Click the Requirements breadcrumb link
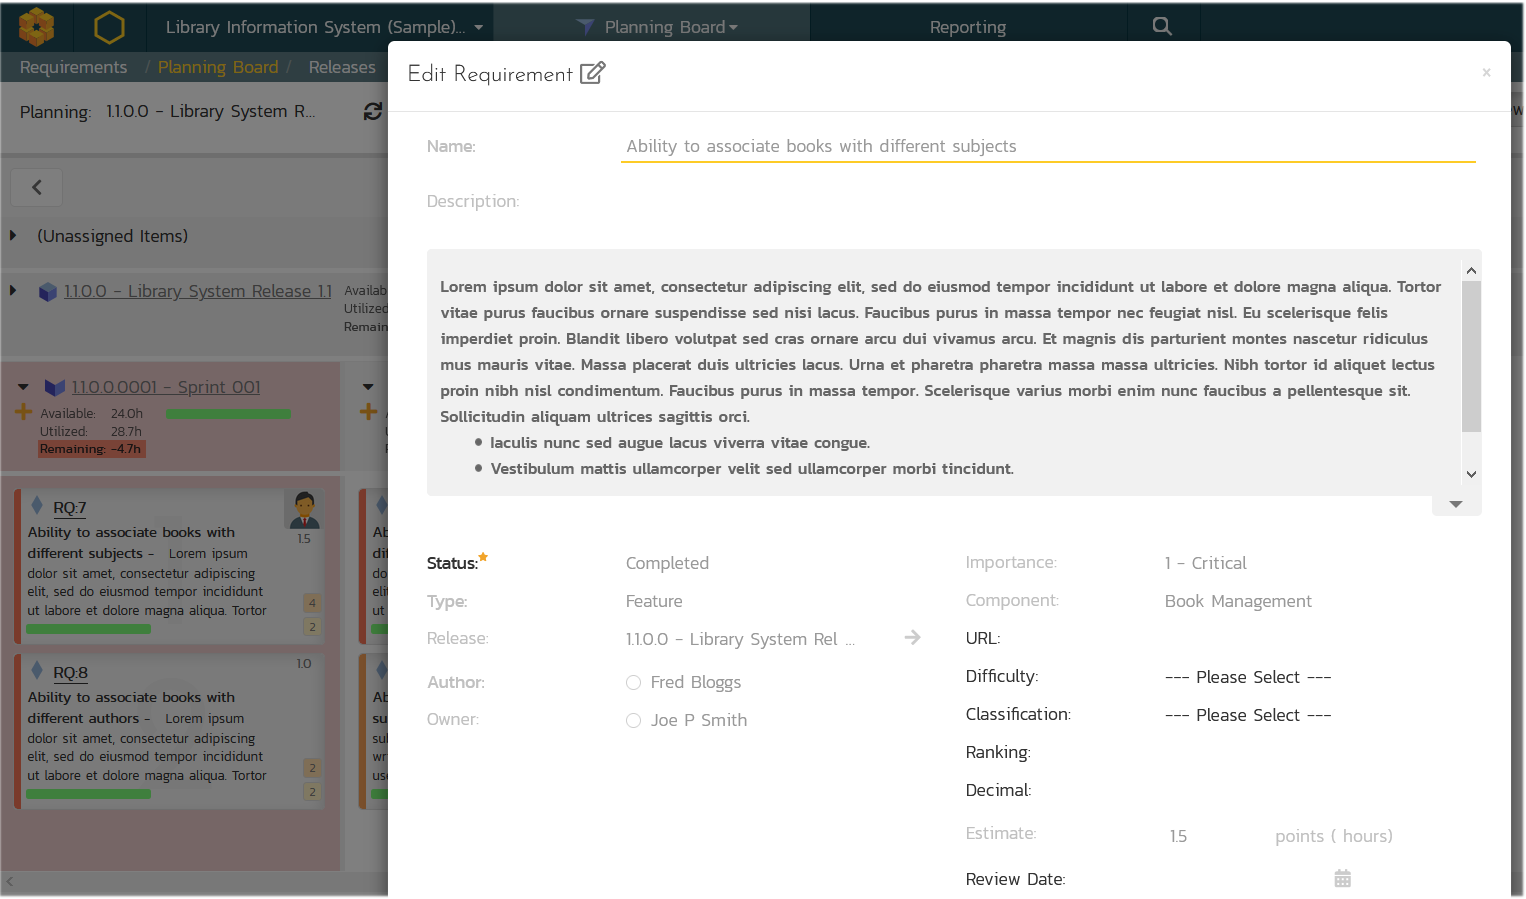Viewport: 1526px width, 899px height. click(73, 67)
